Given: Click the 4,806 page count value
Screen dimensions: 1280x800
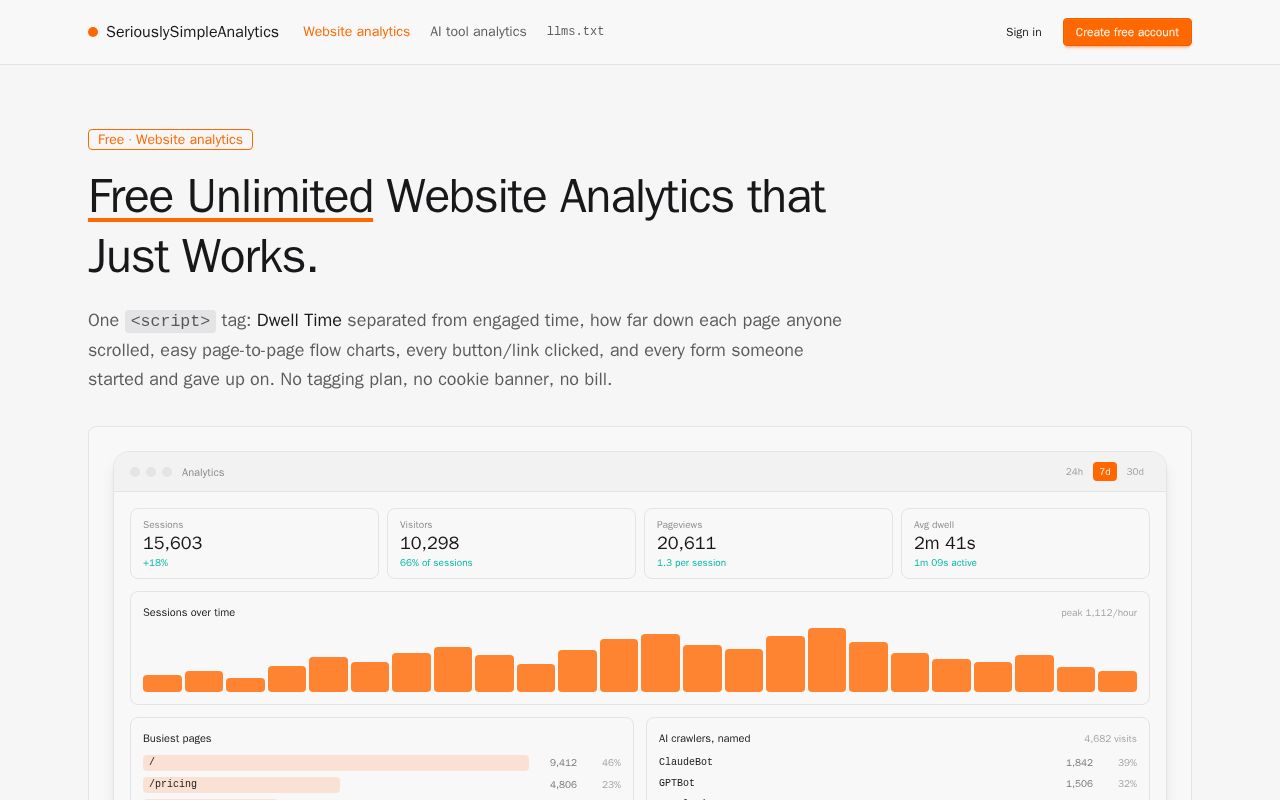Looking at the screenshot, I should (x=563, y=784).
